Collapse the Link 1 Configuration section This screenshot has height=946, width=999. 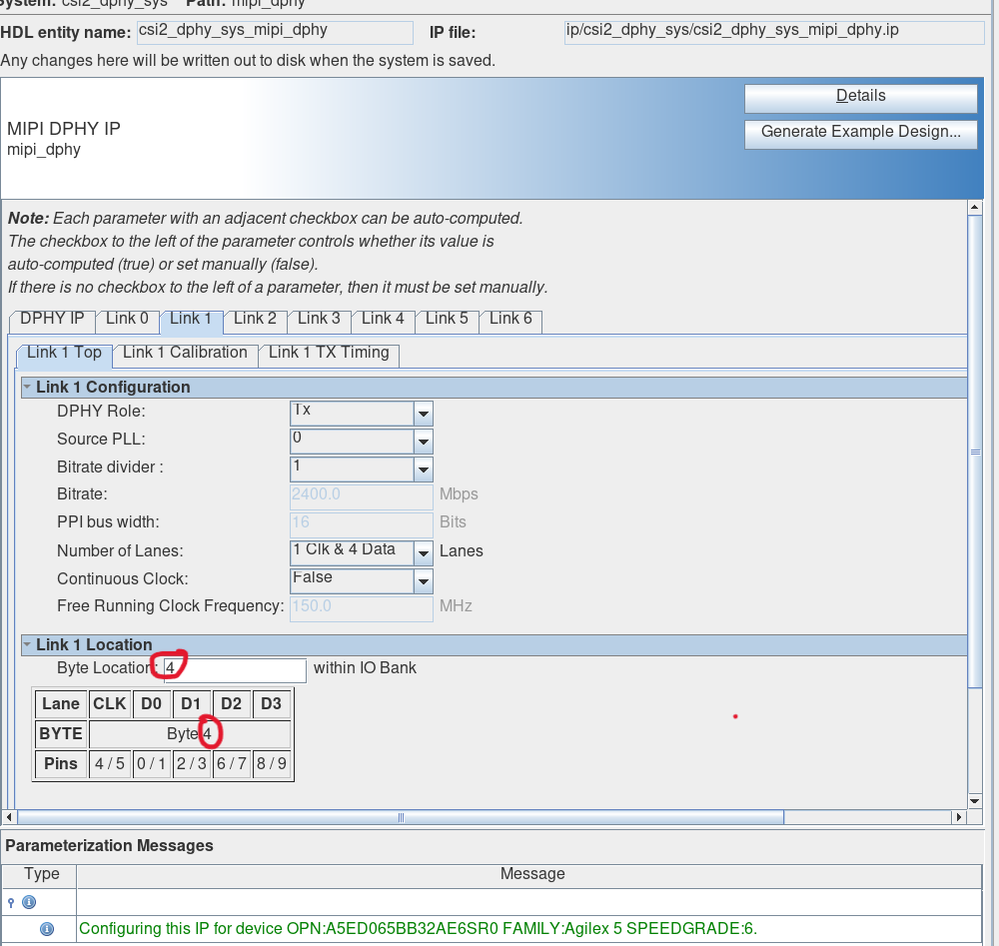click(x=27, y=388)
